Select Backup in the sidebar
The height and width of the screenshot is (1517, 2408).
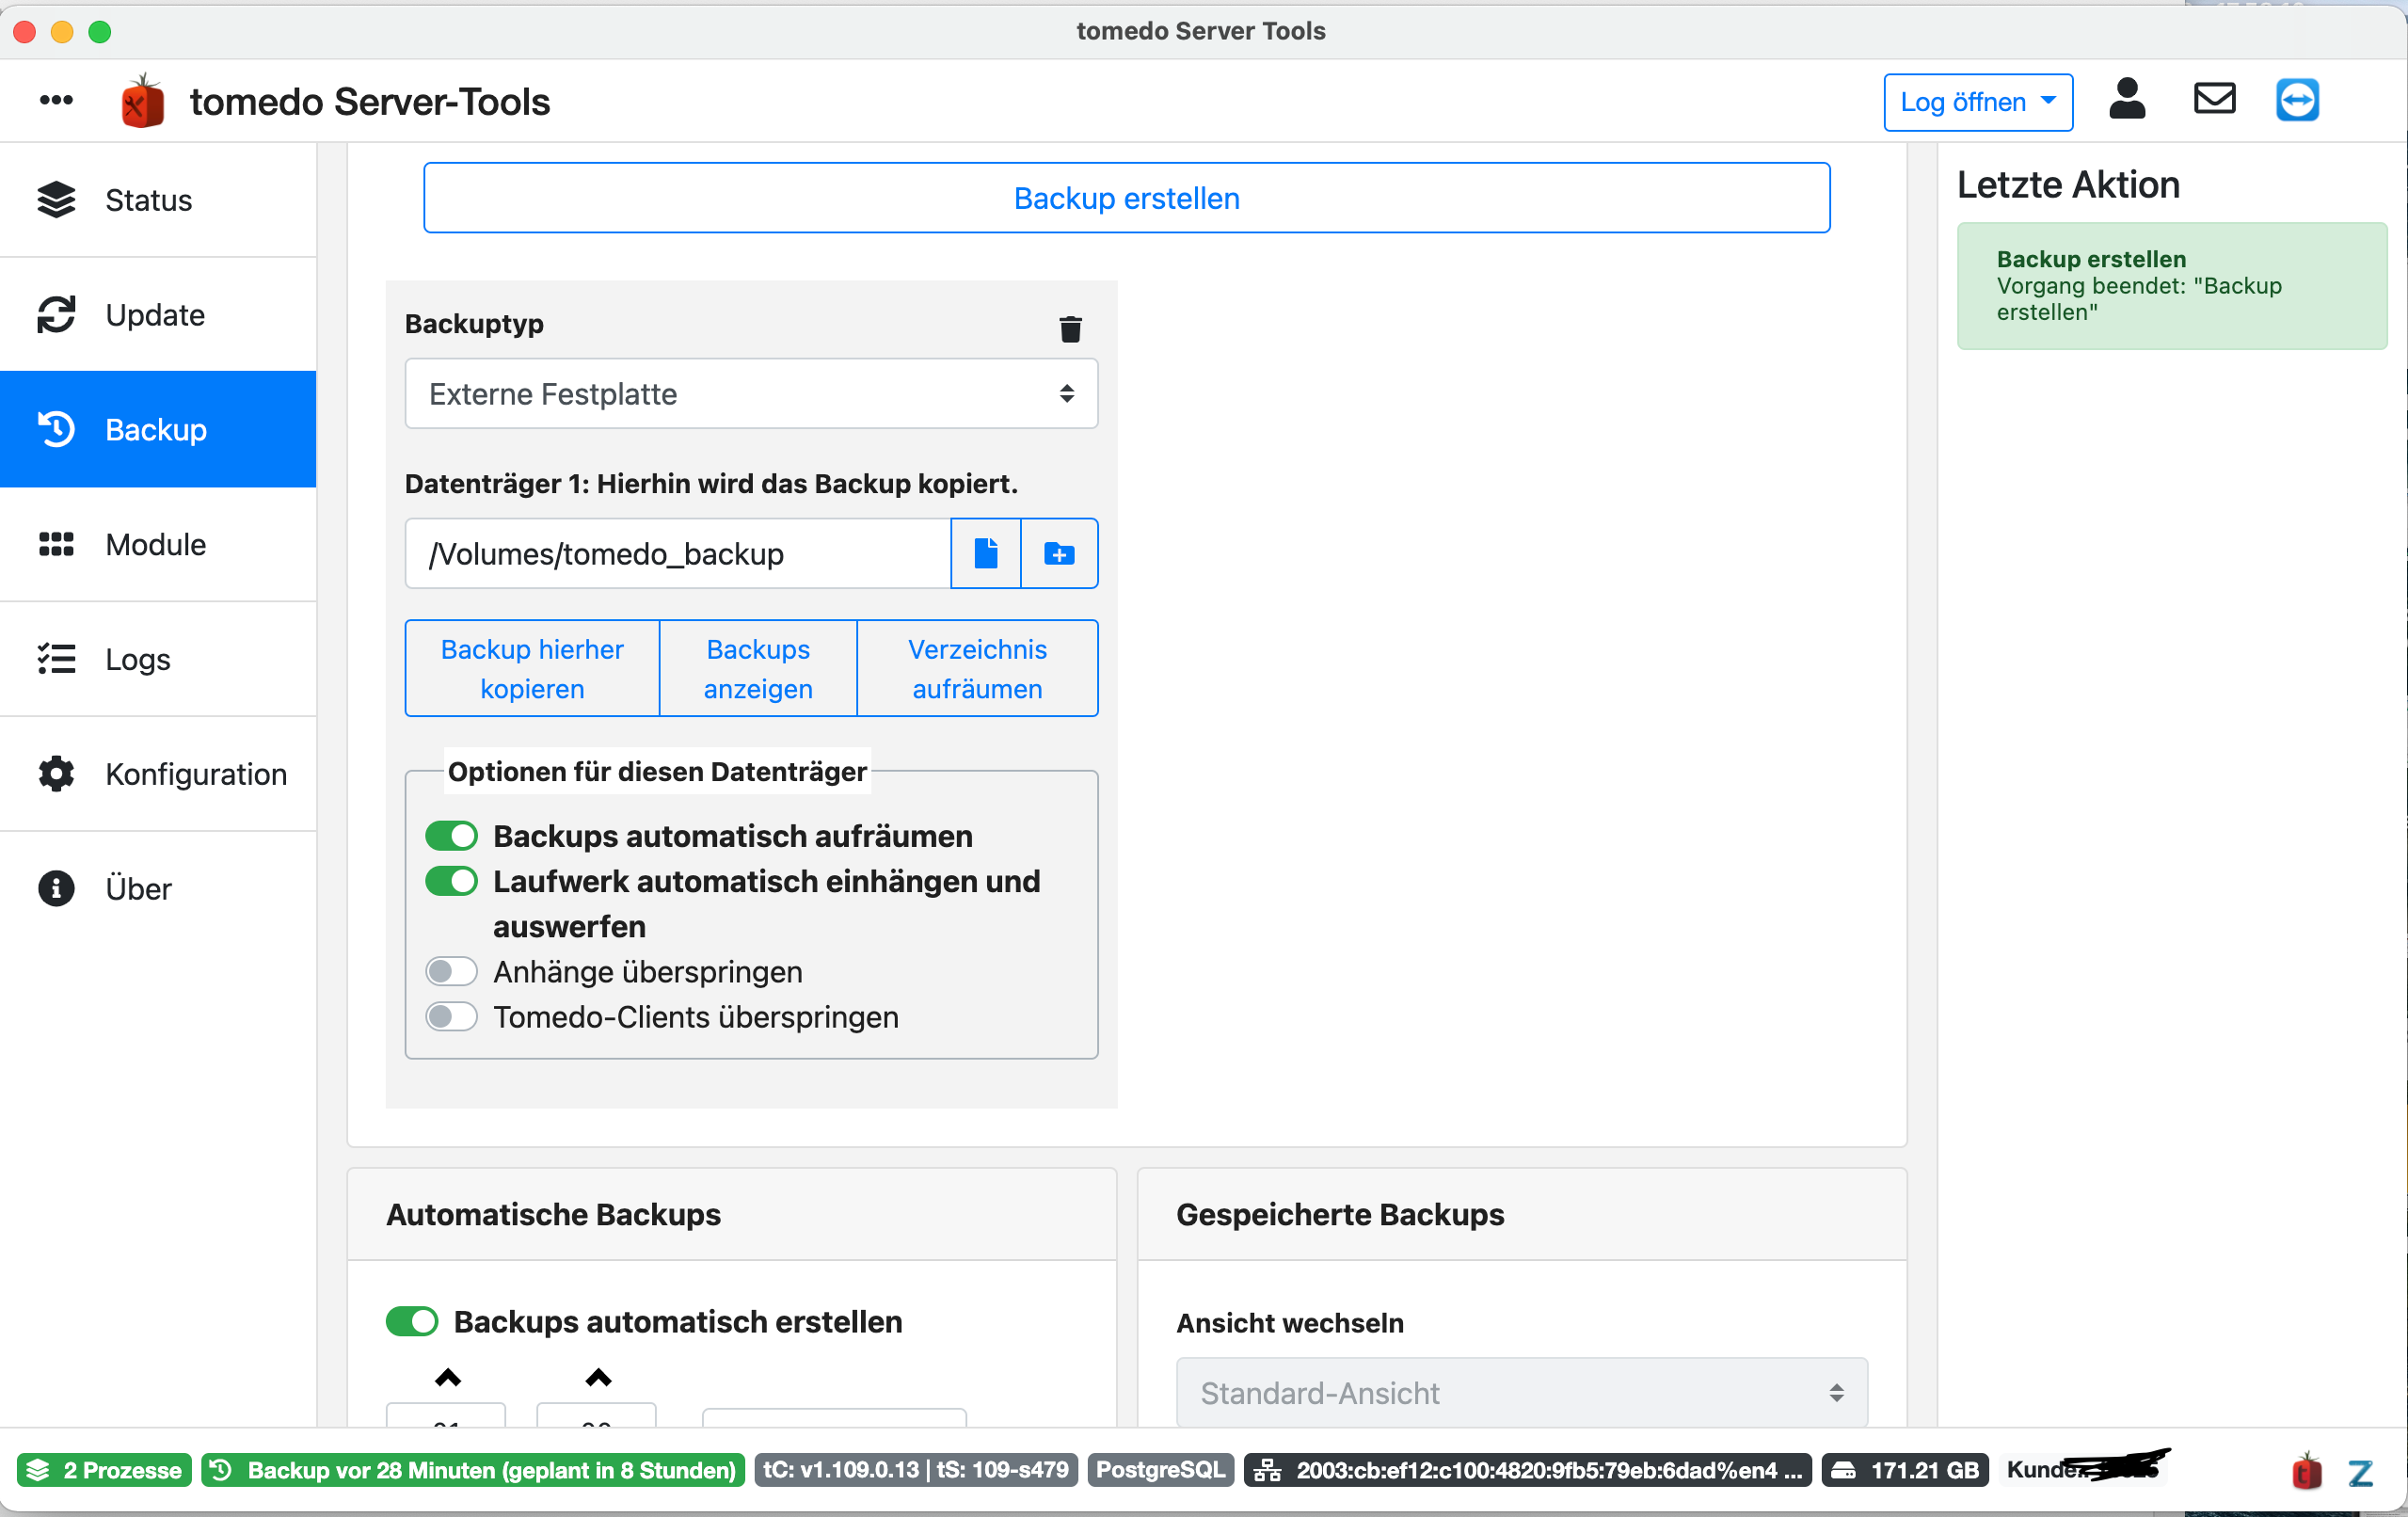(x=158, y=430)
